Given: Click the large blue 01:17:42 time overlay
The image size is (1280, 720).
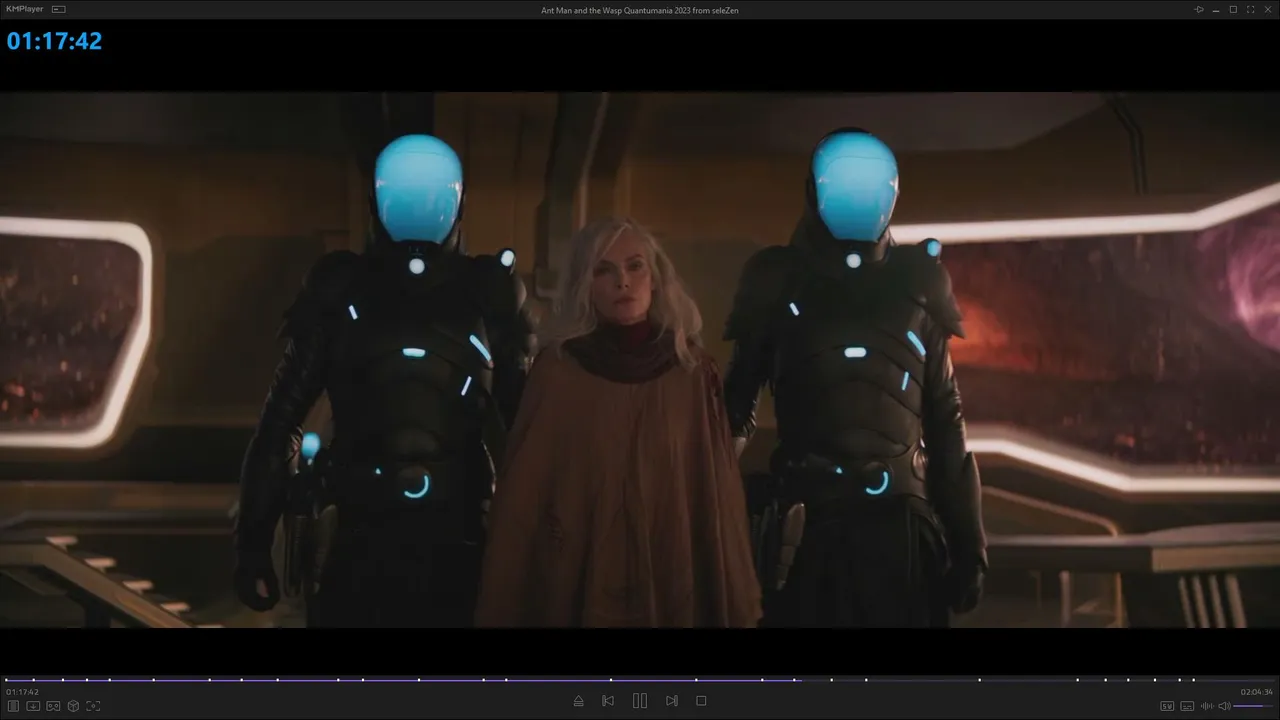Looking at the screenshot, I should tap(54, 41).
